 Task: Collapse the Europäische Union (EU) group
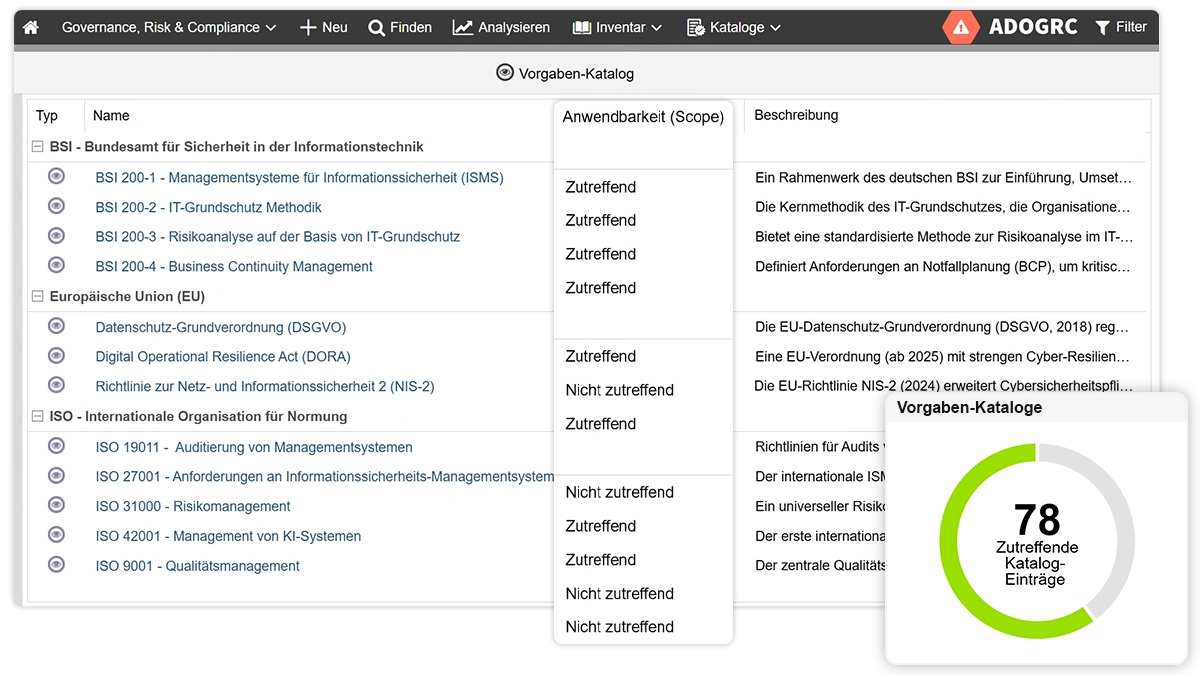(38, 297)
